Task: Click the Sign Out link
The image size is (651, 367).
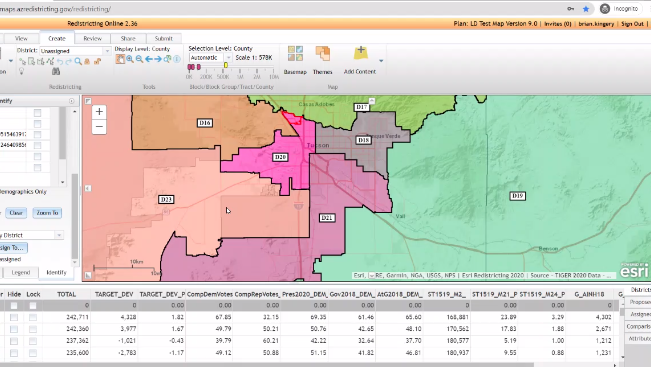Action: pyautogui.click(x=632, y=24)
